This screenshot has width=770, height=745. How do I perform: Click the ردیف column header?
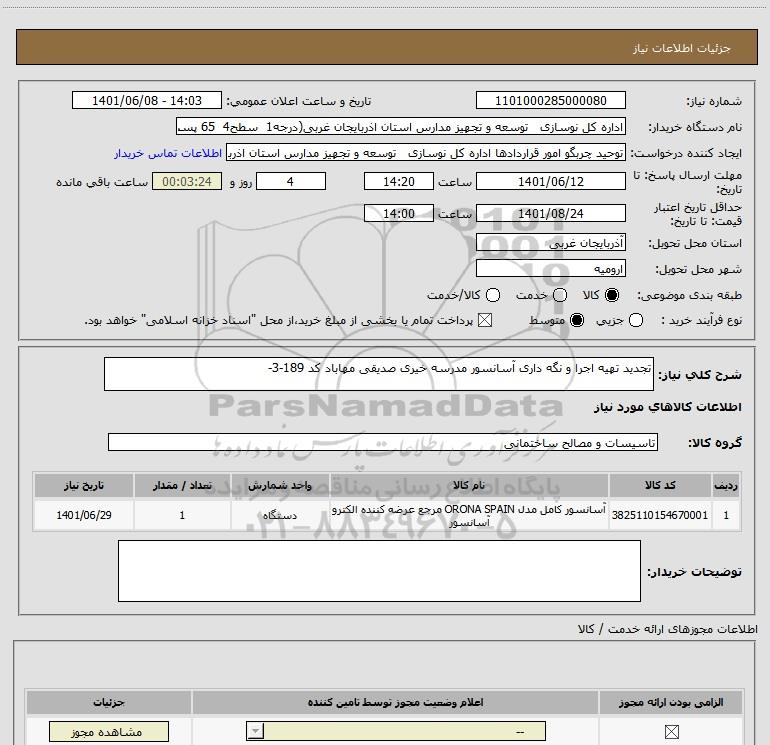[x=726, y=485]
